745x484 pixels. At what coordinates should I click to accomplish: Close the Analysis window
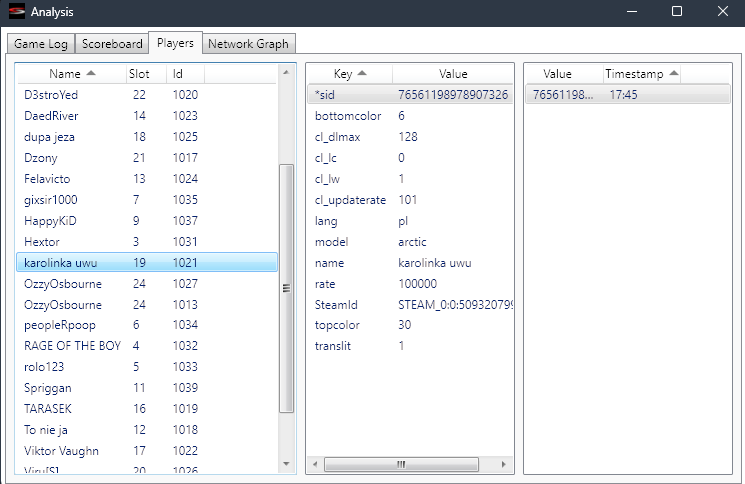point(723,11)
